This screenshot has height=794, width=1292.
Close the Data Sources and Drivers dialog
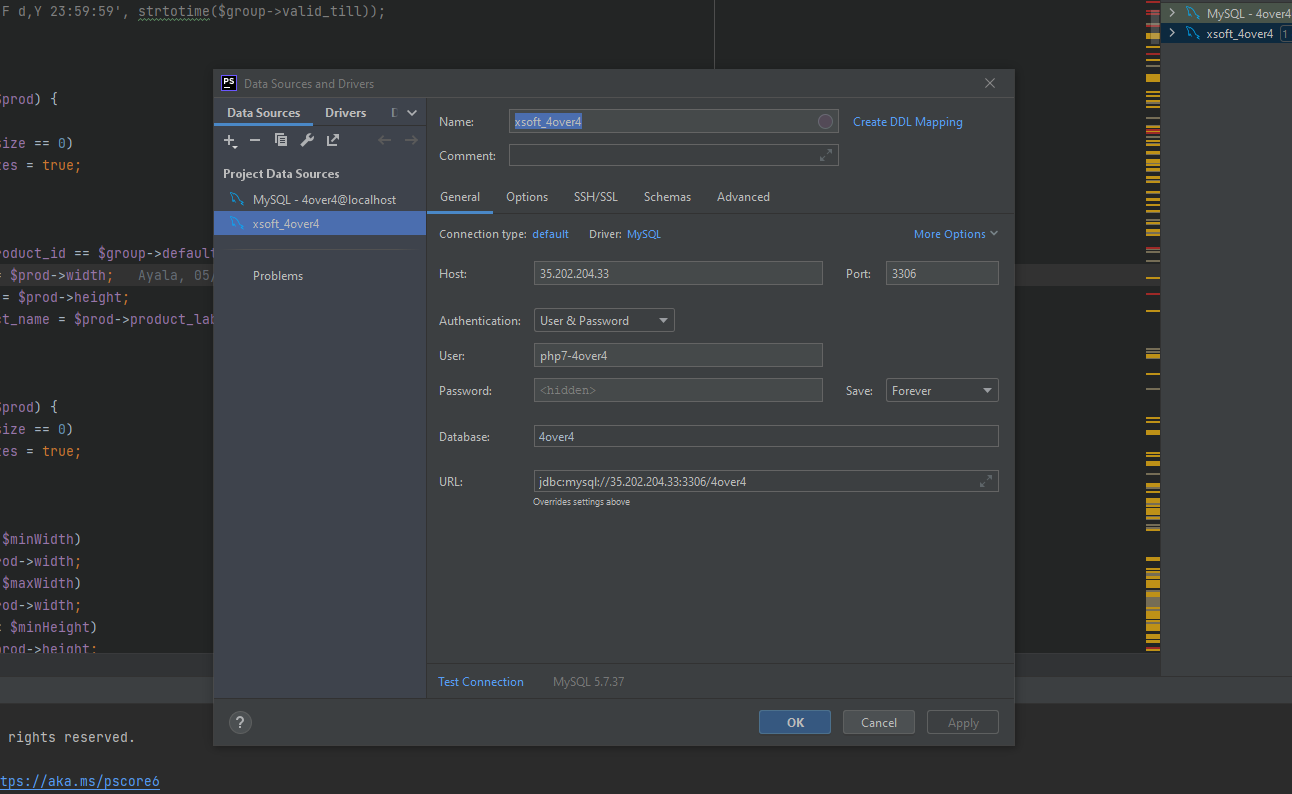pos(990,83)
